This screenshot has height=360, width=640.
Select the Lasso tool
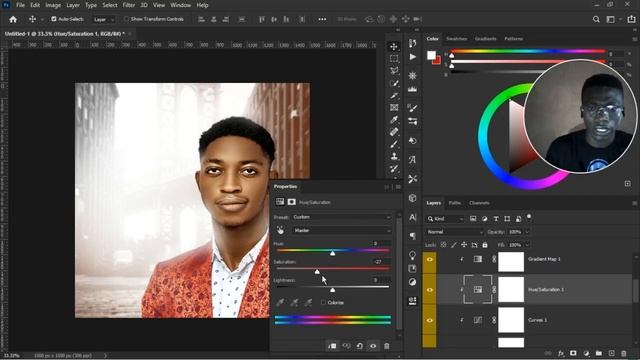pos(394,71)
